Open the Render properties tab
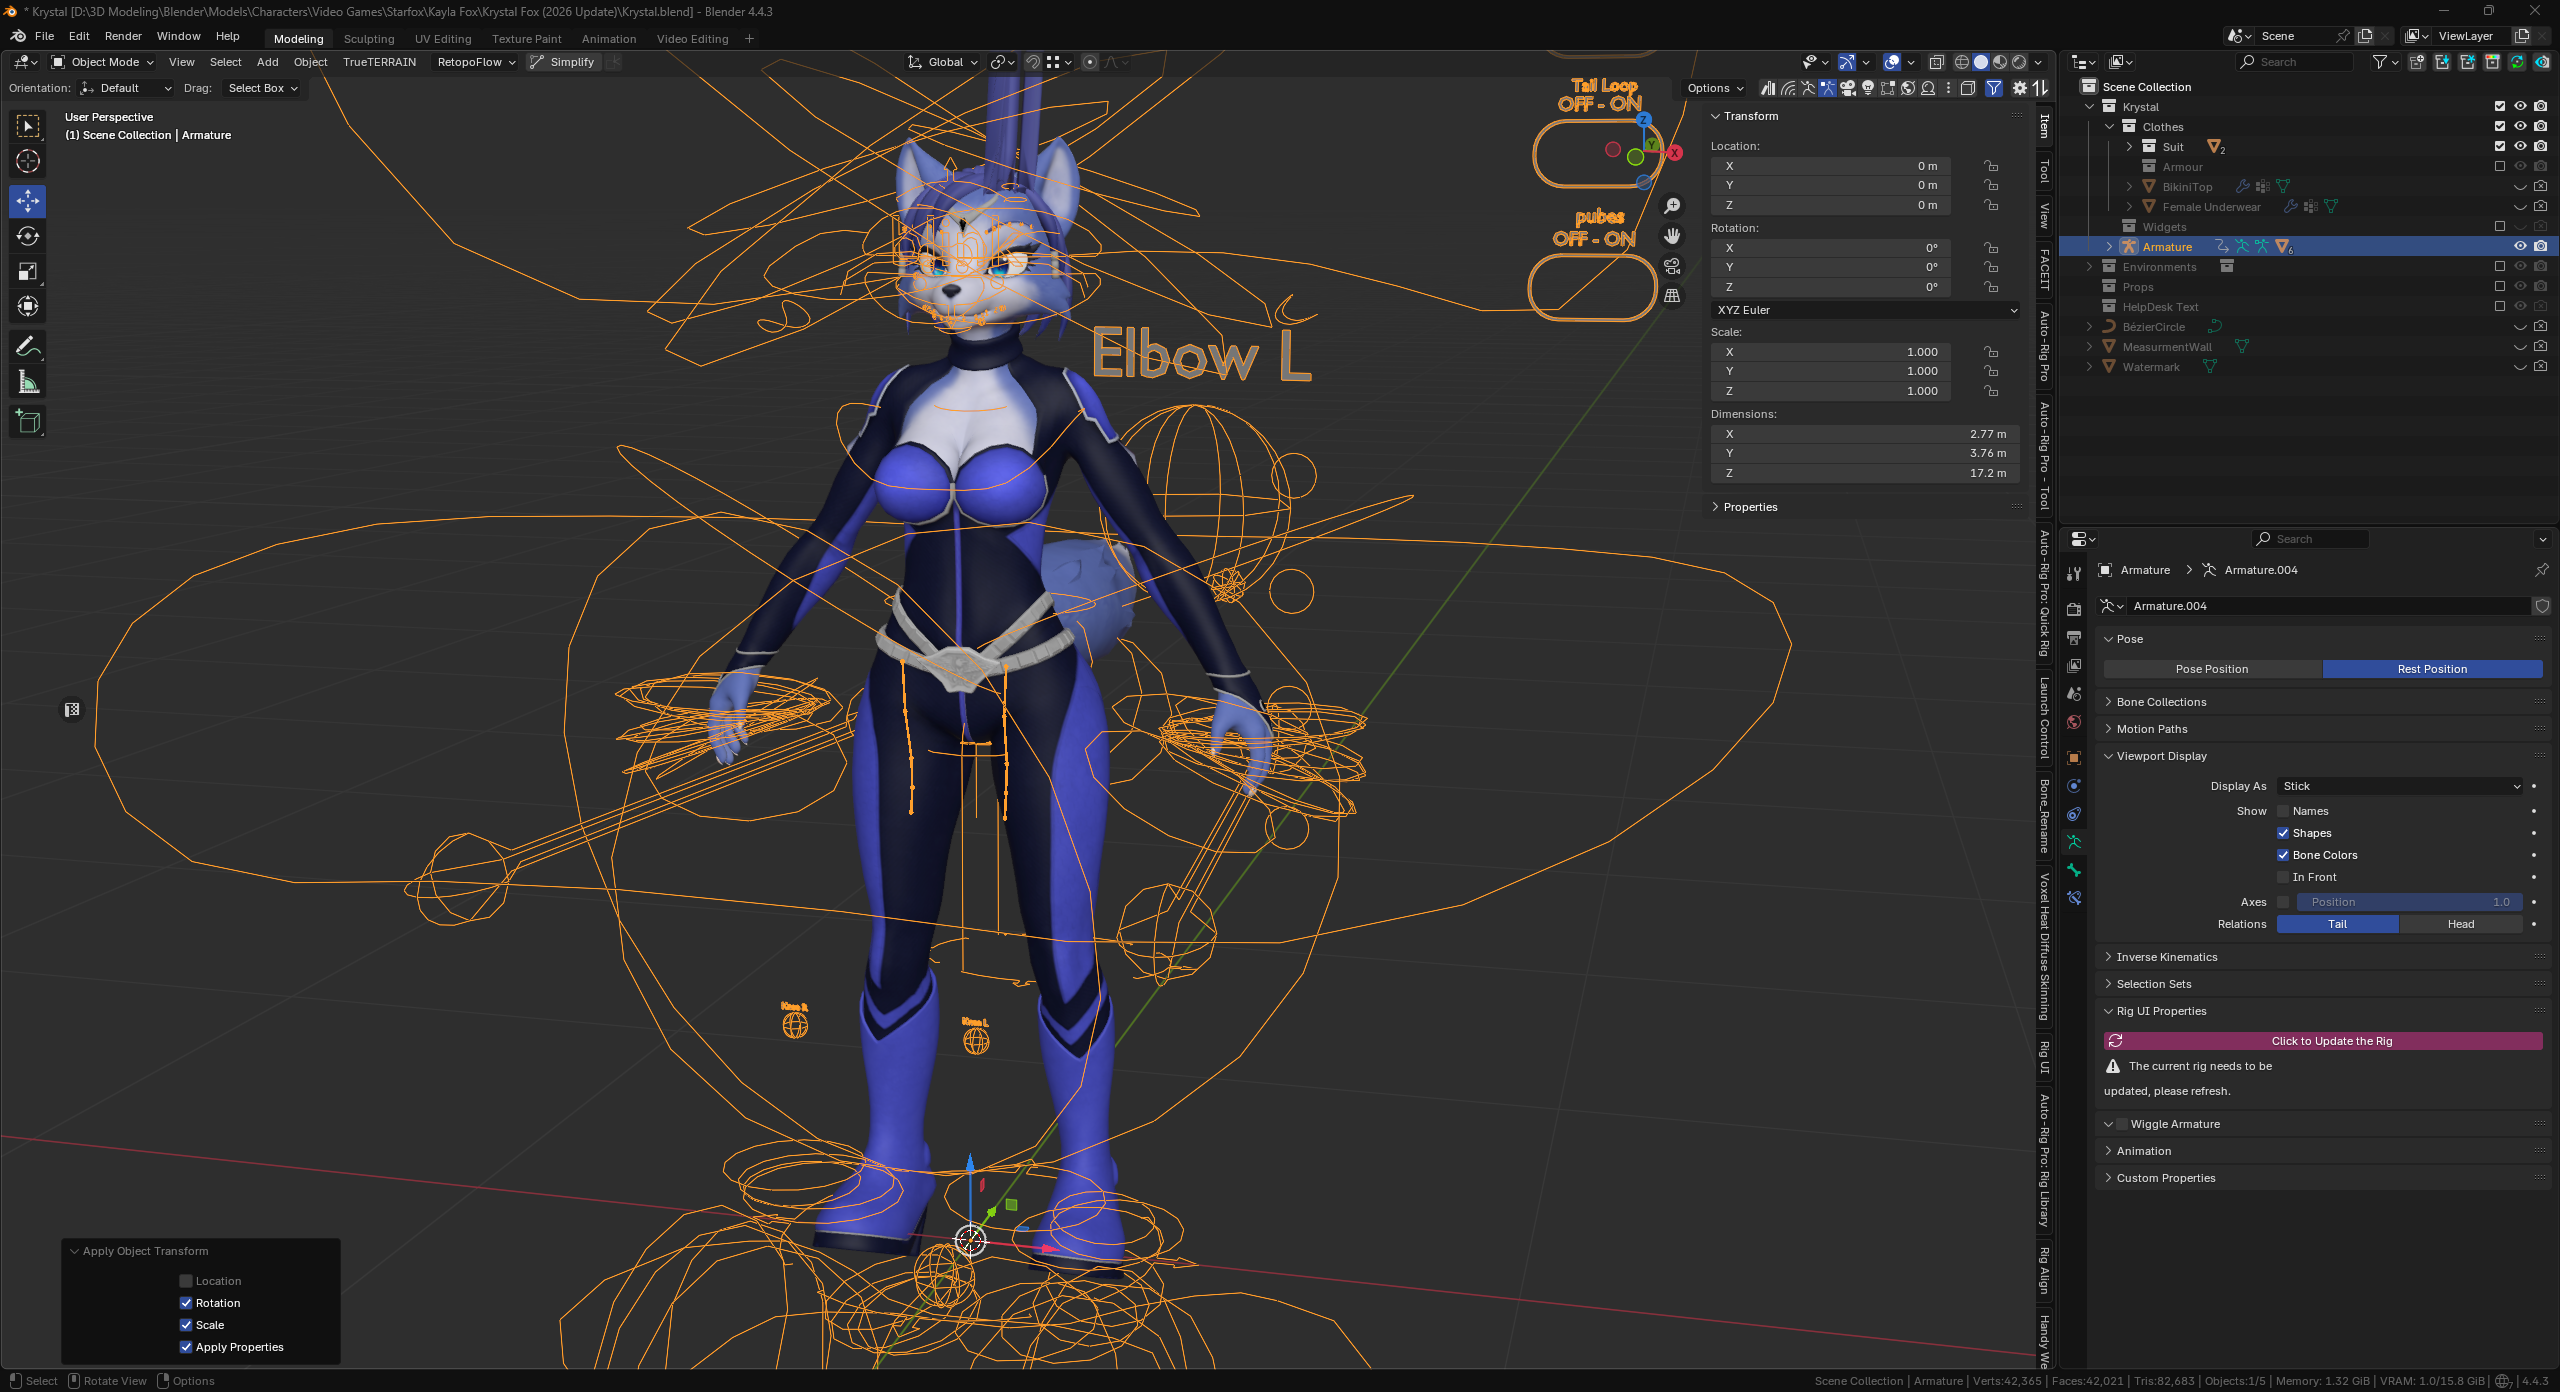The width and height of the screenshot is (2560, 1392). (x=2074, y=609)
